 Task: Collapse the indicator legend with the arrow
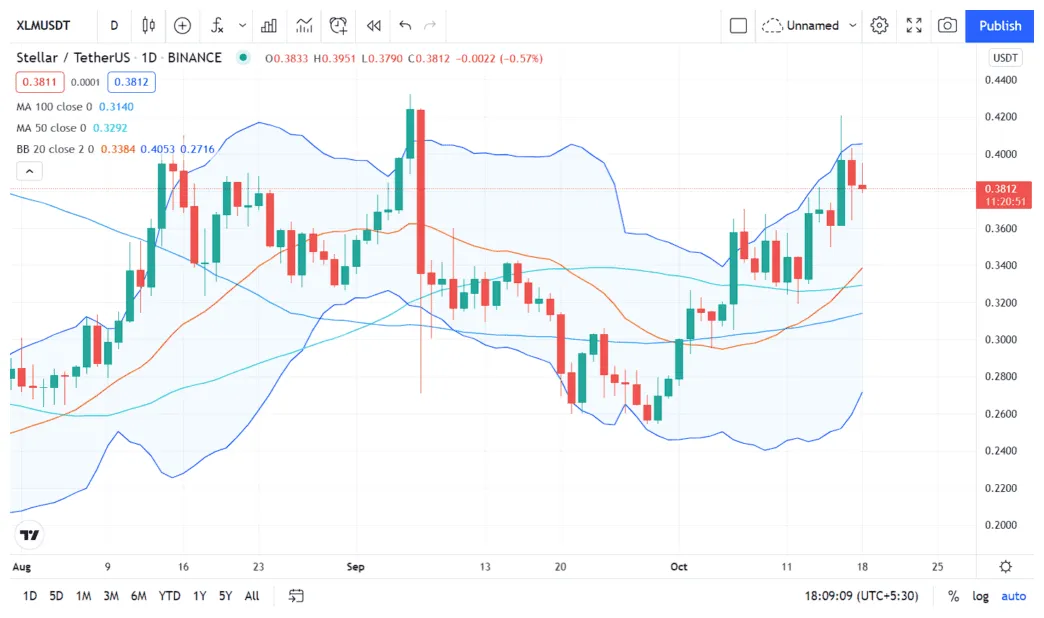pos(29,170)
